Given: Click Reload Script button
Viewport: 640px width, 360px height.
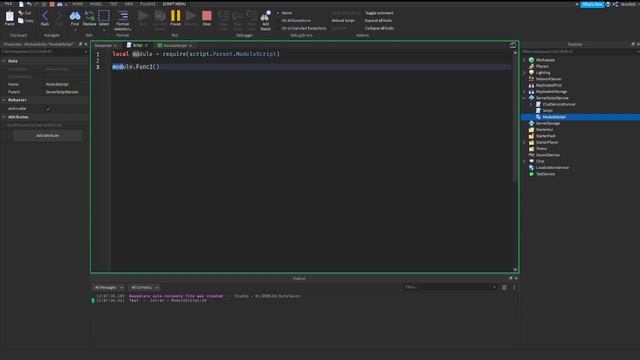Looking at the screenshot, I should coord(343,20).
